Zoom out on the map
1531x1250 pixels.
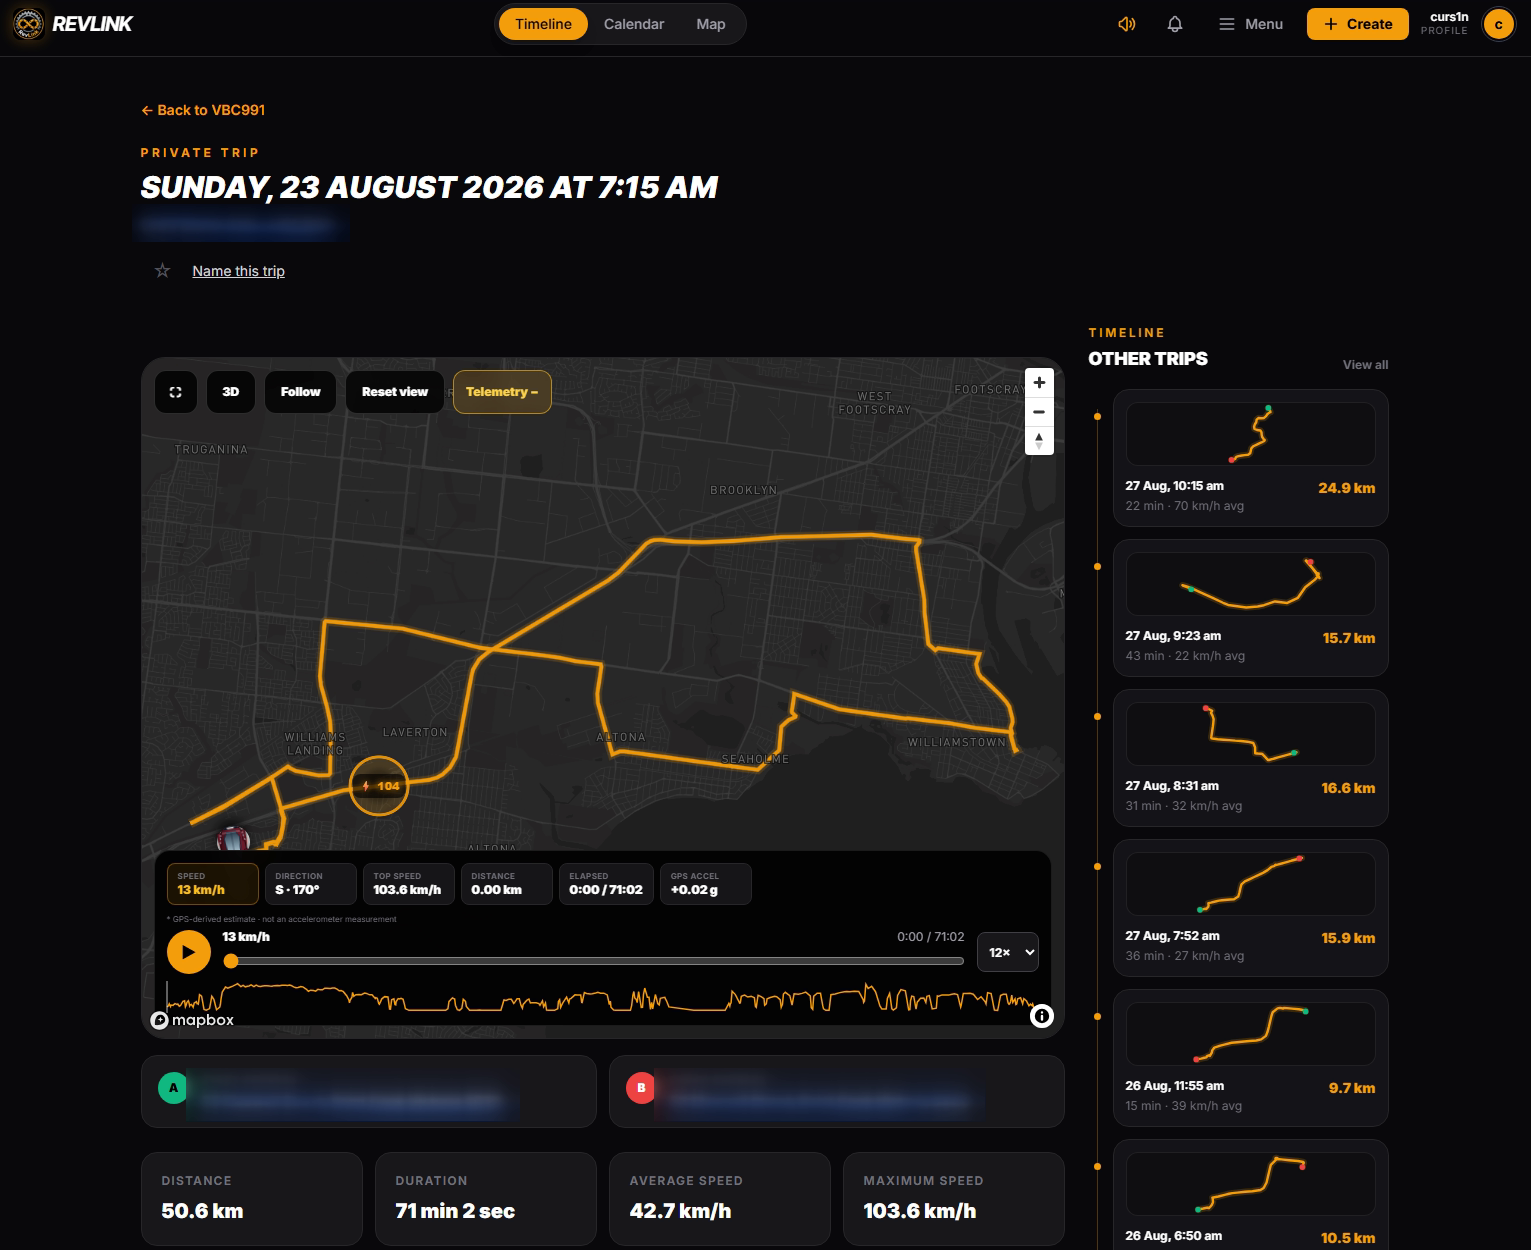tap(1039, 412)
